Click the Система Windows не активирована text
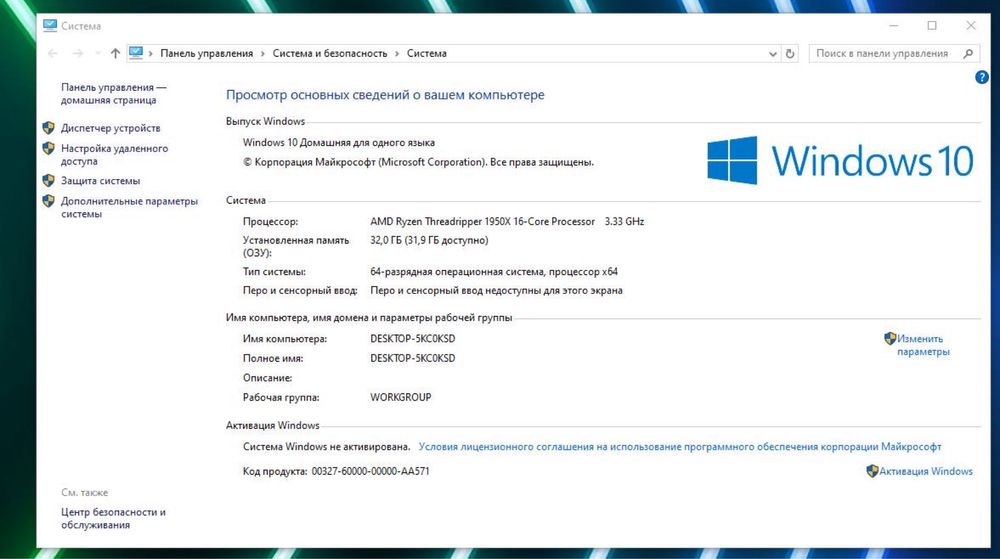 326,447
